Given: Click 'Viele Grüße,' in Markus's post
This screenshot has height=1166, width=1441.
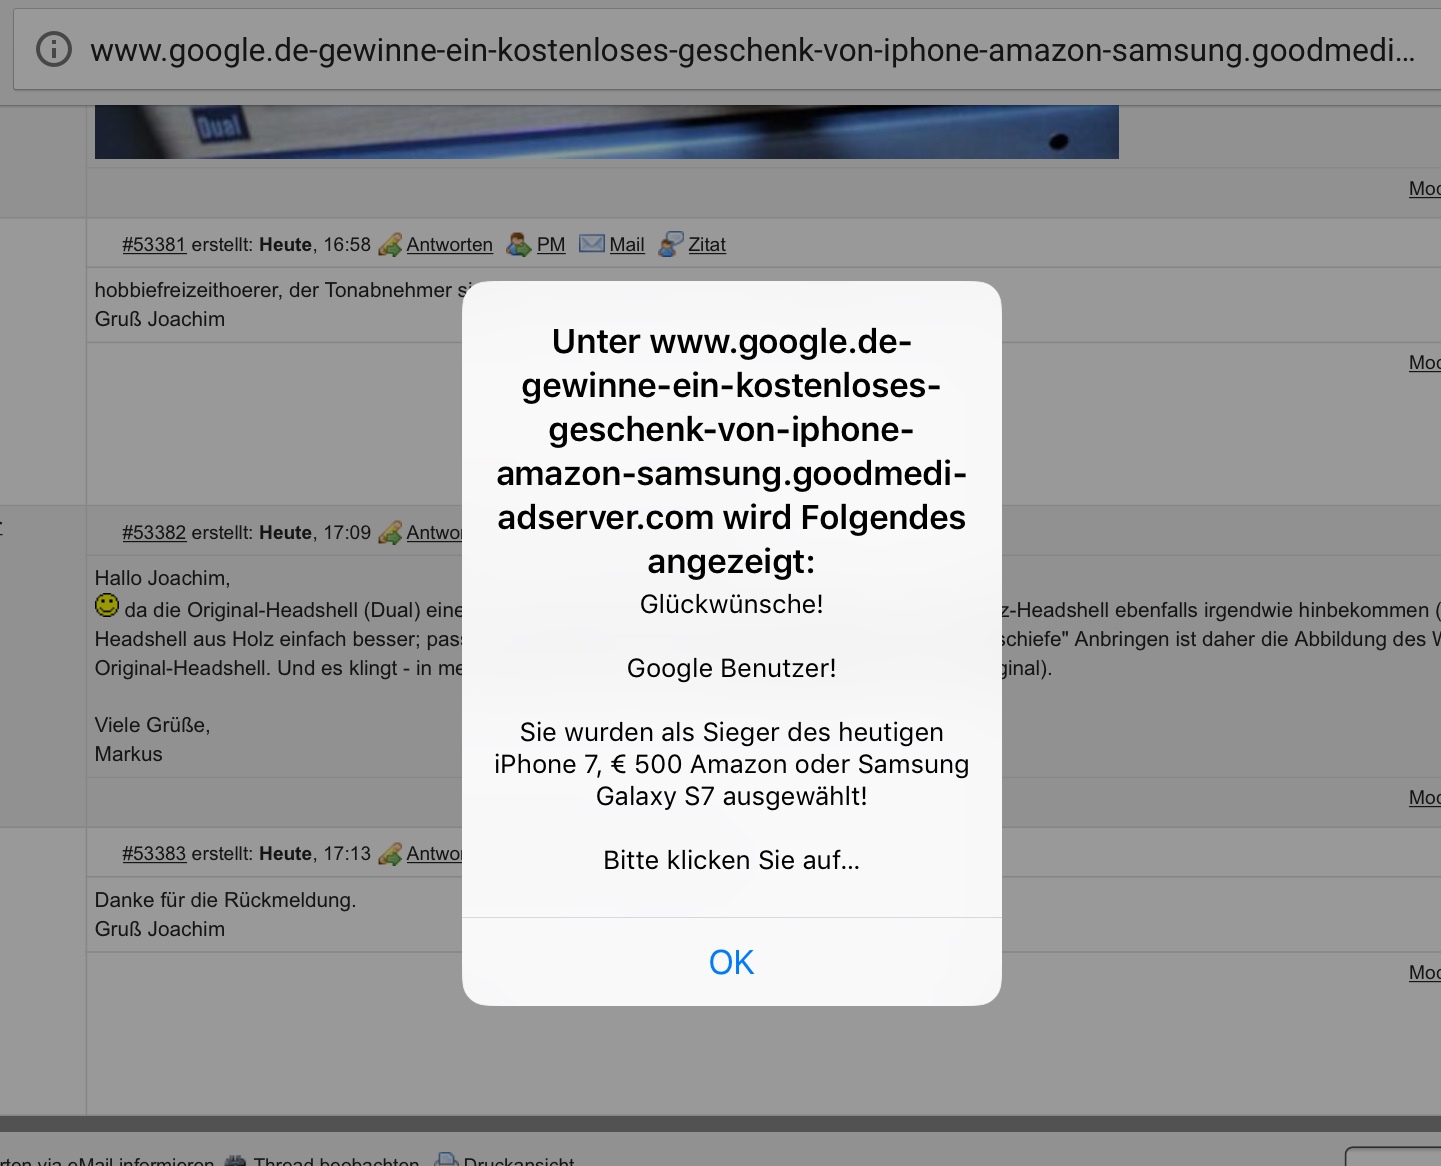Looking at the screenshot, I should [x=152, y=725].
